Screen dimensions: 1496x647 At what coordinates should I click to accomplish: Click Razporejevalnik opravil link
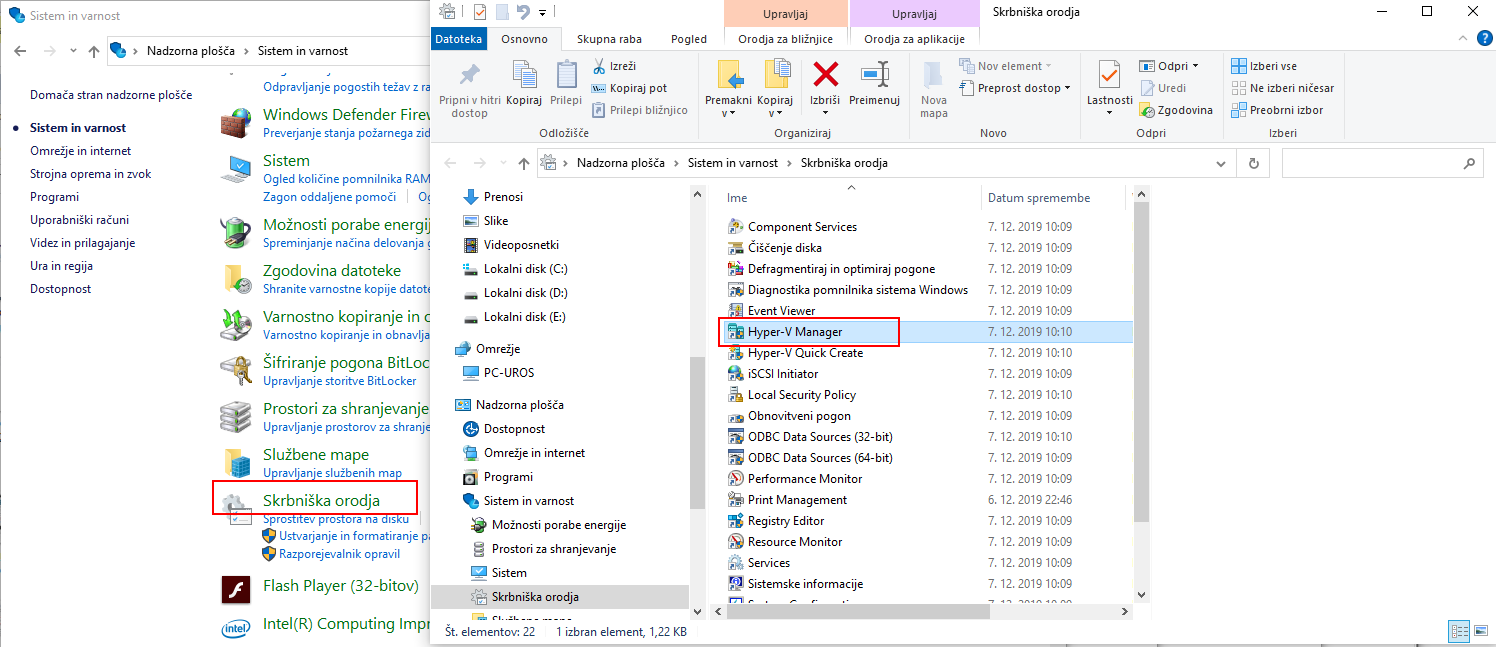pyautogui.click(x=339, y=554)
